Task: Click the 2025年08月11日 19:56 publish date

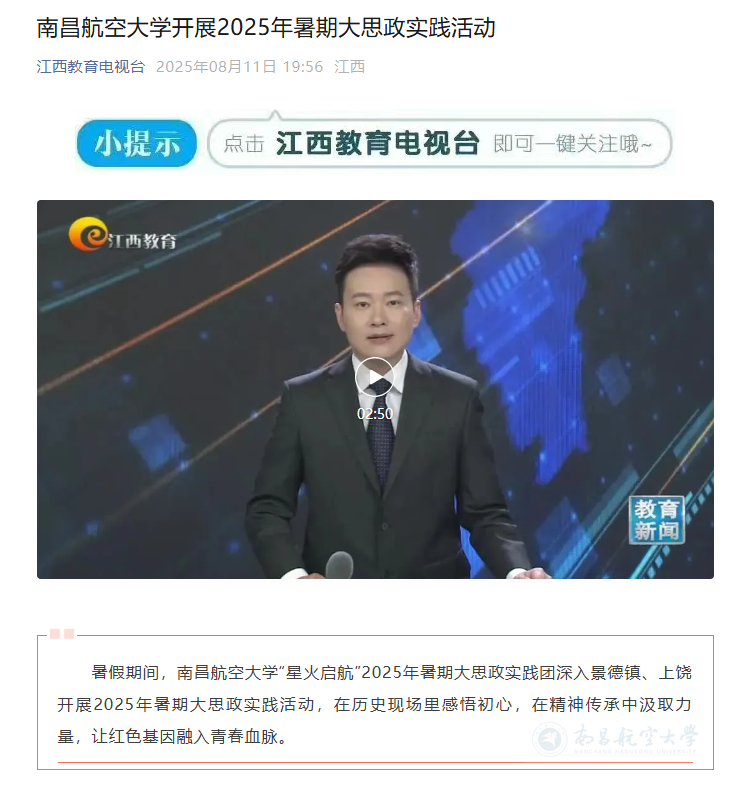Action: coord(240,67)
